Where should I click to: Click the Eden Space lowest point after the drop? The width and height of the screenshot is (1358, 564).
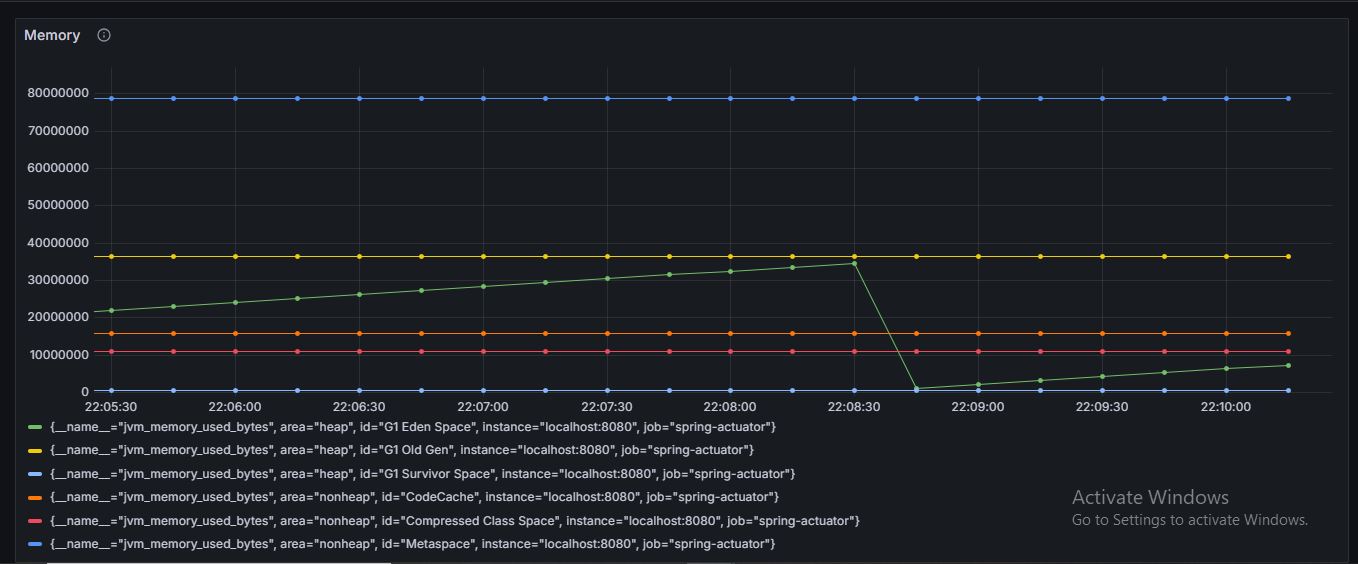[x=916, y=388]
